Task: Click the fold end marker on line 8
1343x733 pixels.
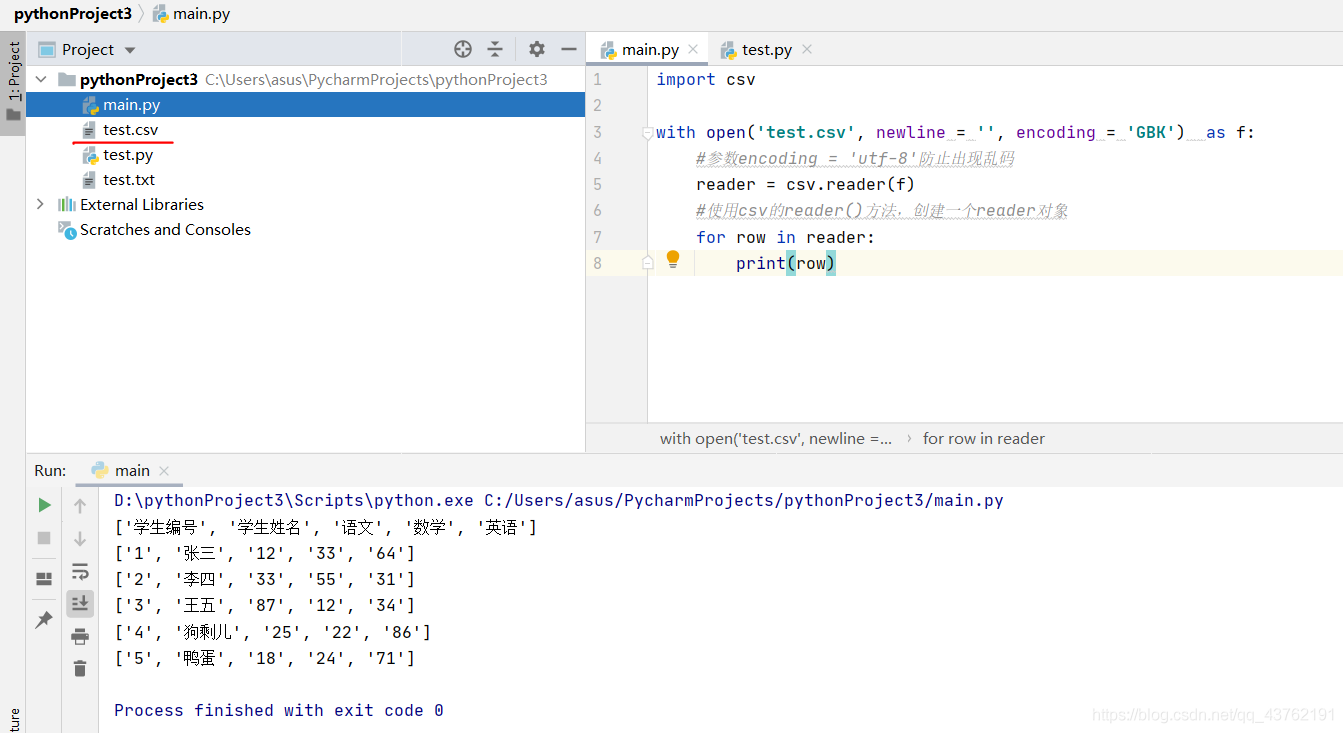Action: coord(648,262)
